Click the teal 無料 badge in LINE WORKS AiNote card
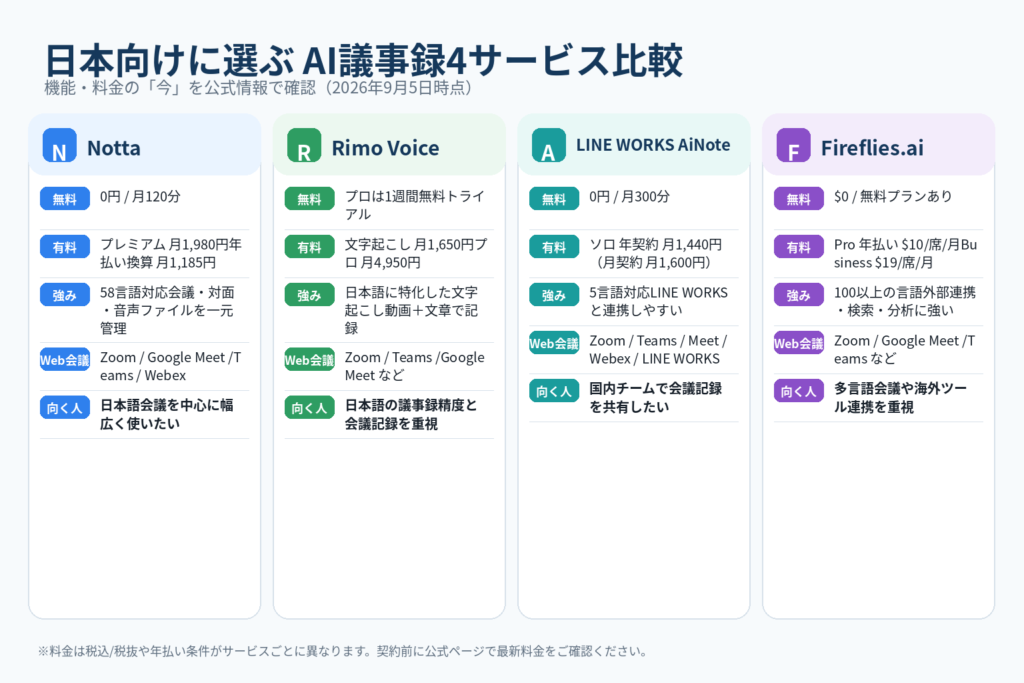This screenshot has width=1024, height=683. click(554, 199)
